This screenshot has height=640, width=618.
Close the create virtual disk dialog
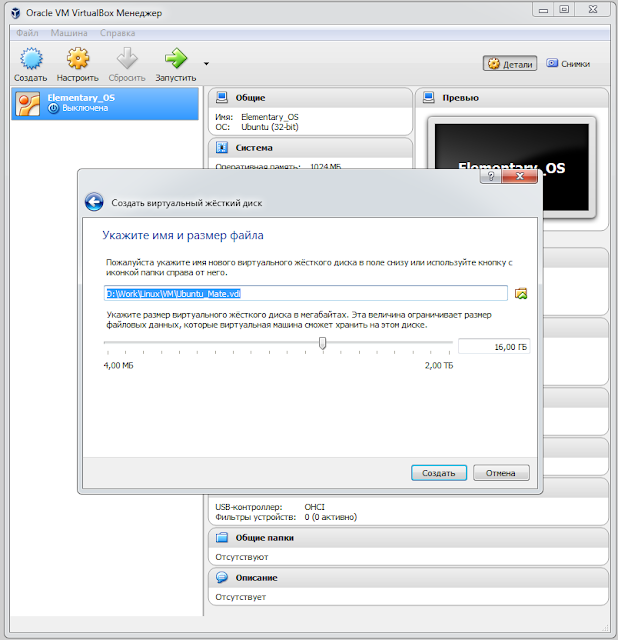[520, 176]
